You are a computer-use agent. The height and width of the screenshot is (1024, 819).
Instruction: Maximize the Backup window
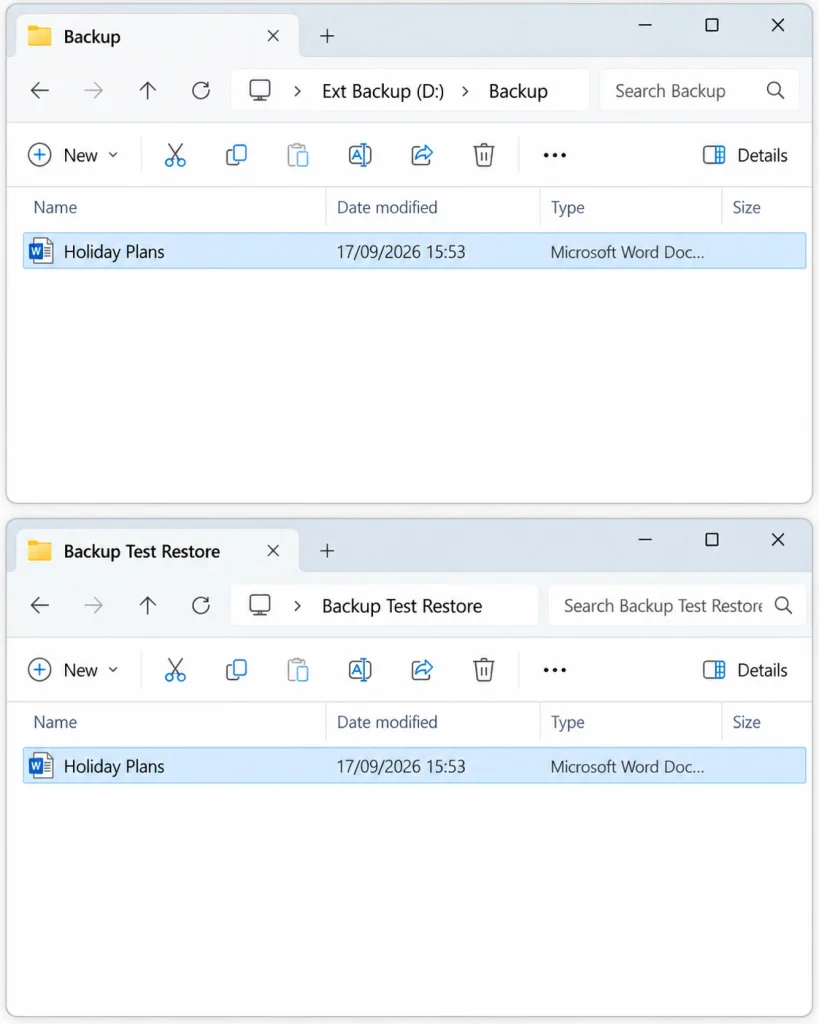click(x=712, y=25)
